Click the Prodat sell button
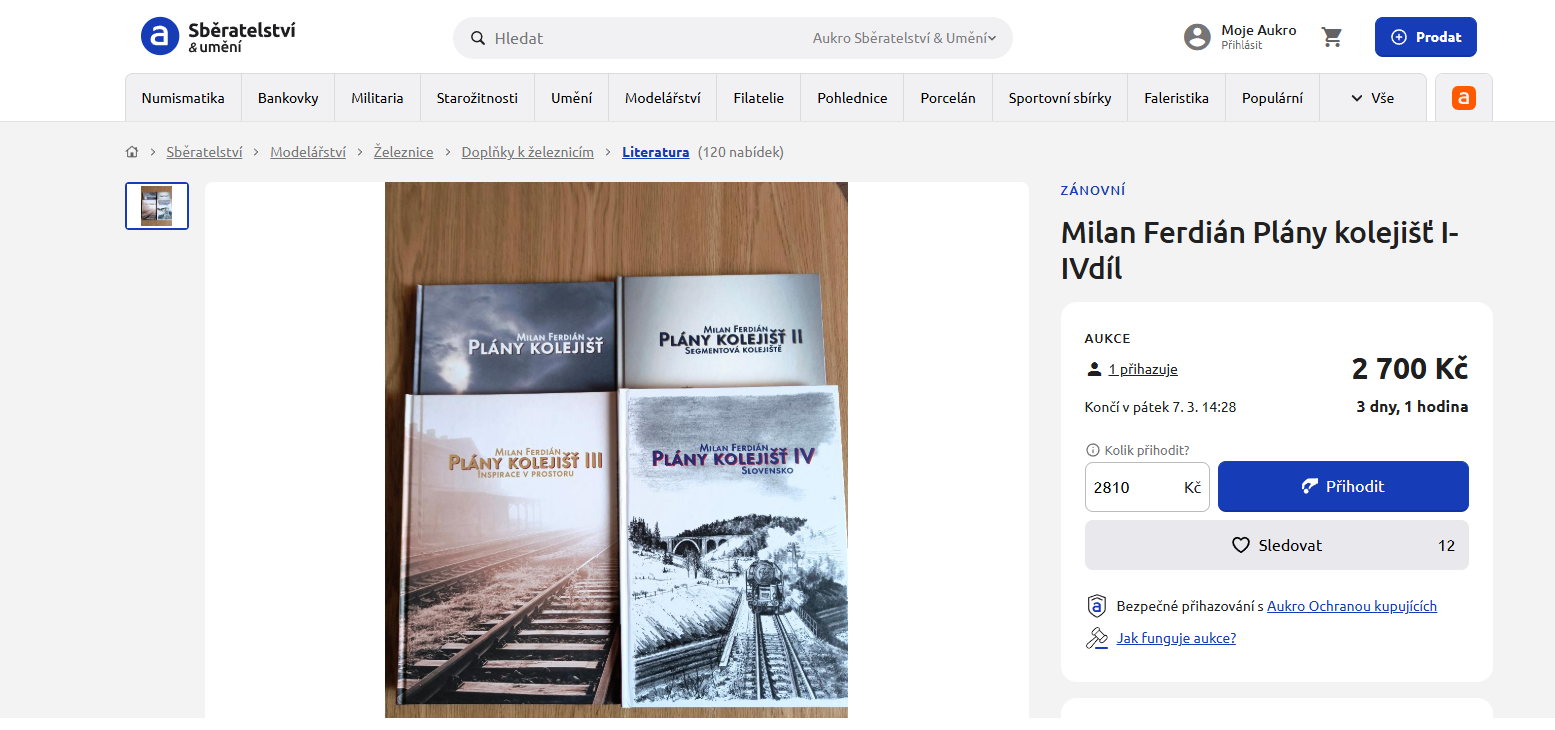Viewport: 1555px width, 730px height. (x=1425, y=38)
